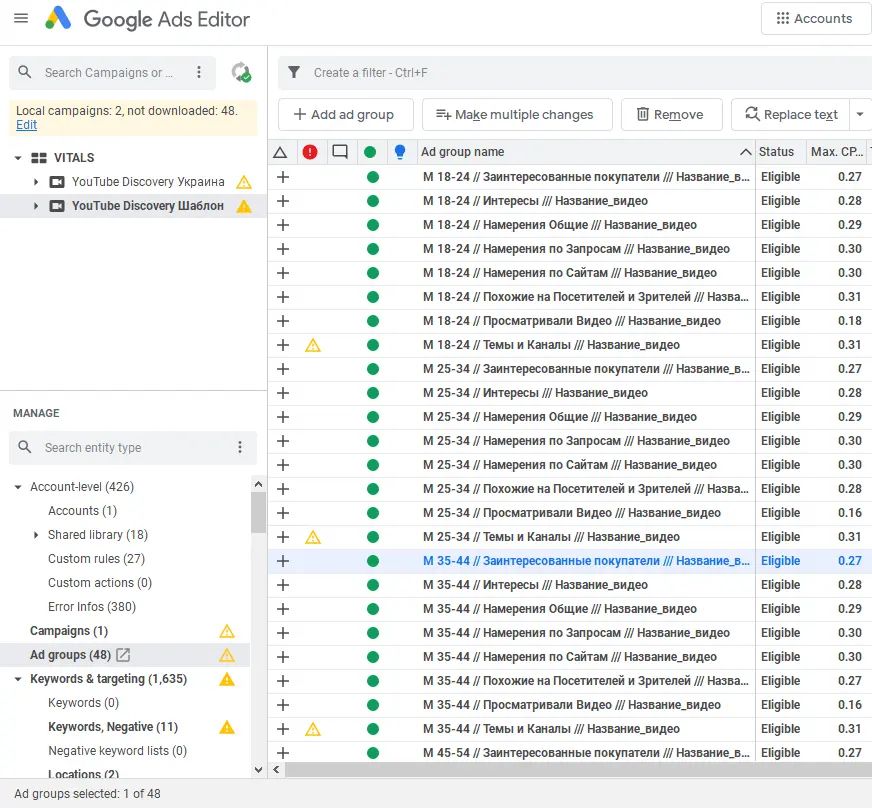Open Custom rules (27)
Image resolution: width=872 pixels, height=808 pixels.
(x=96, y=559)
